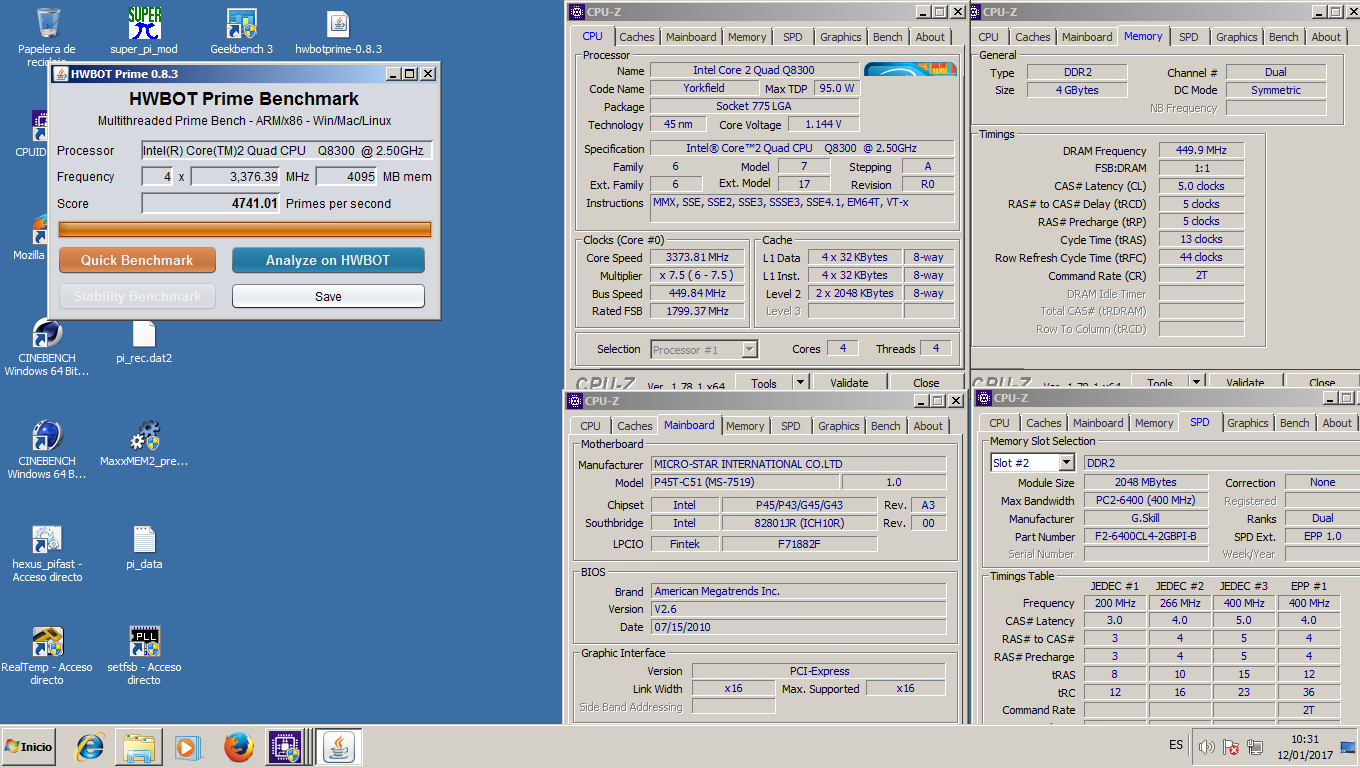Open the hexus_pifast shortcut icon
The image size is (1360, 768).
pos(47,540)
